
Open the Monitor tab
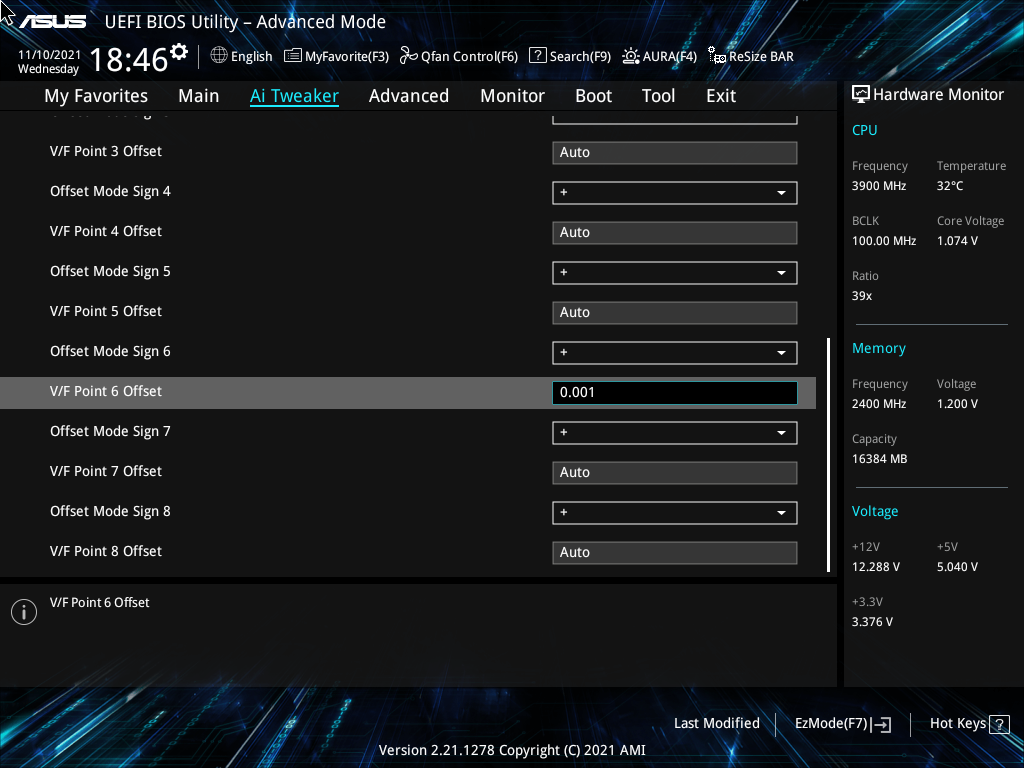point(513,96)
